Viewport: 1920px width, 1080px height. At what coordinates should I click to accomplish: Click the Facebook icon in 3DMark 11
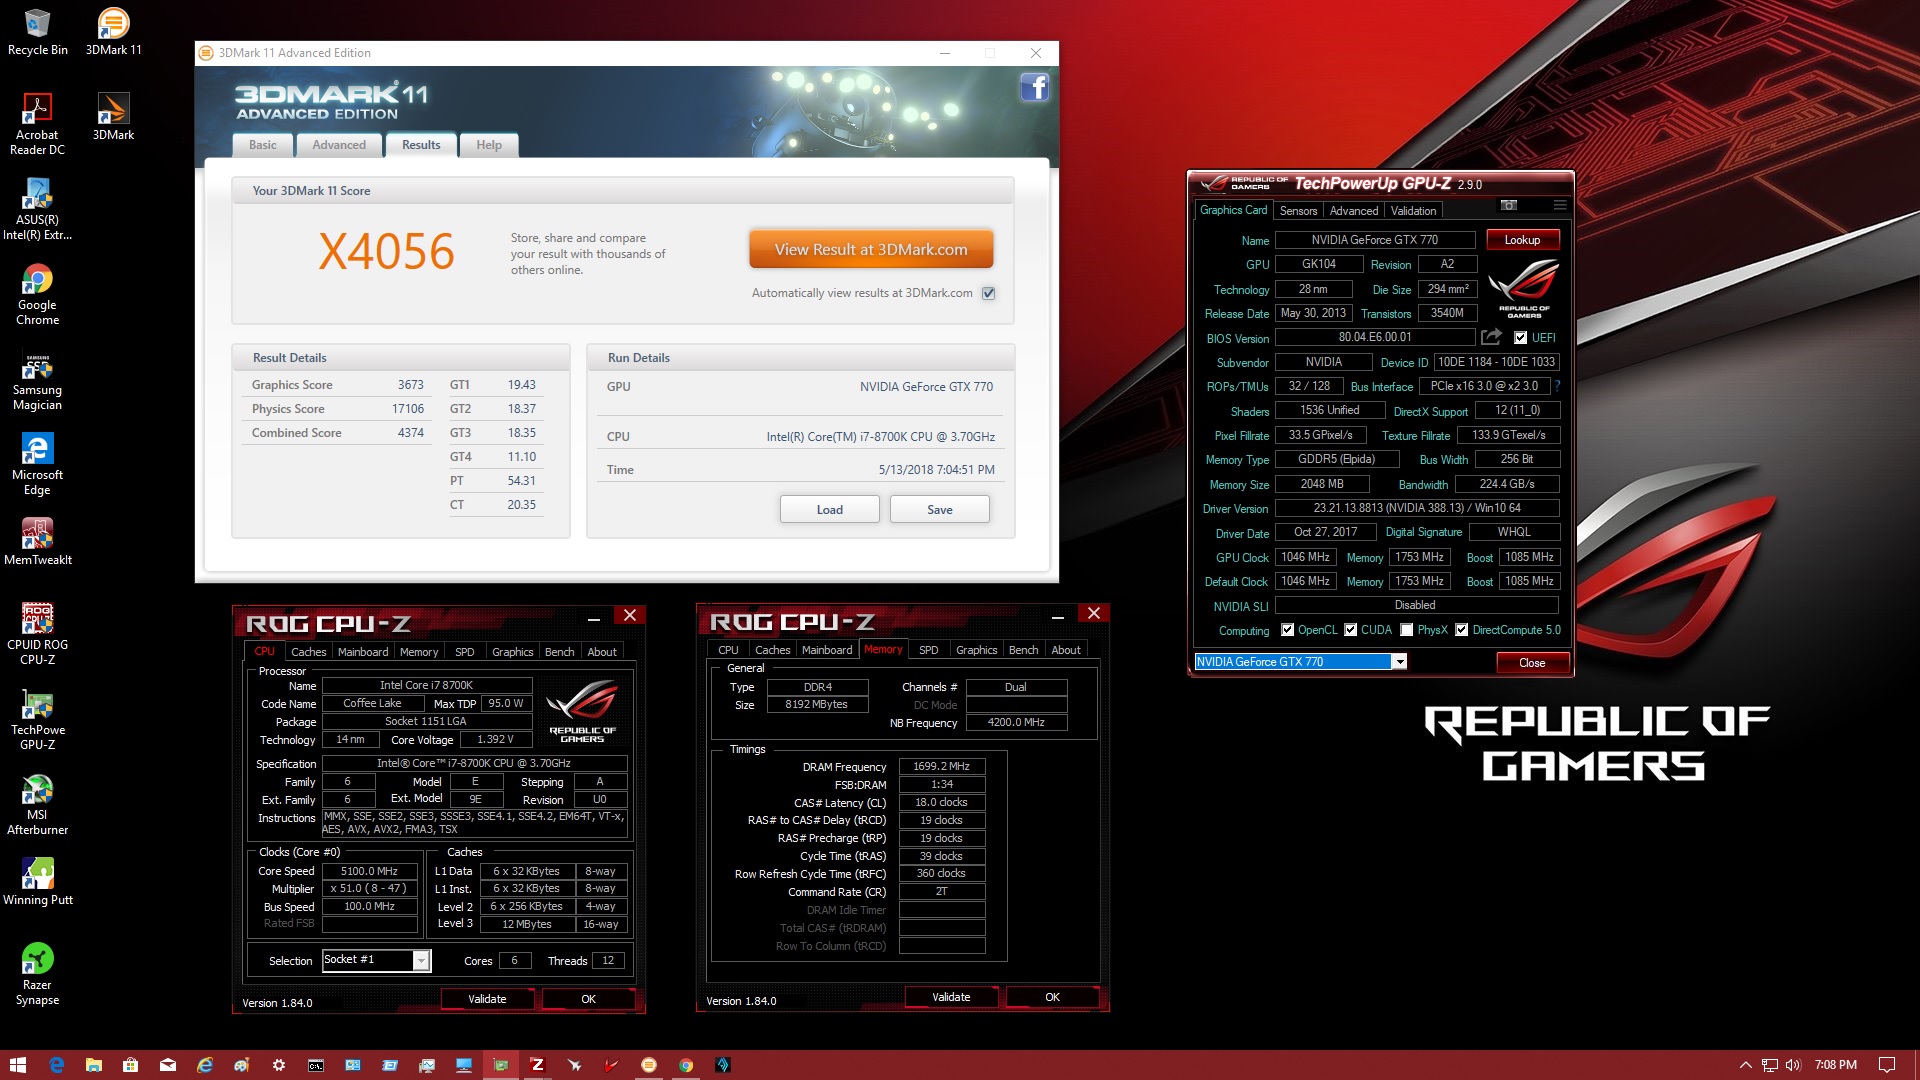click(1034, 88)
